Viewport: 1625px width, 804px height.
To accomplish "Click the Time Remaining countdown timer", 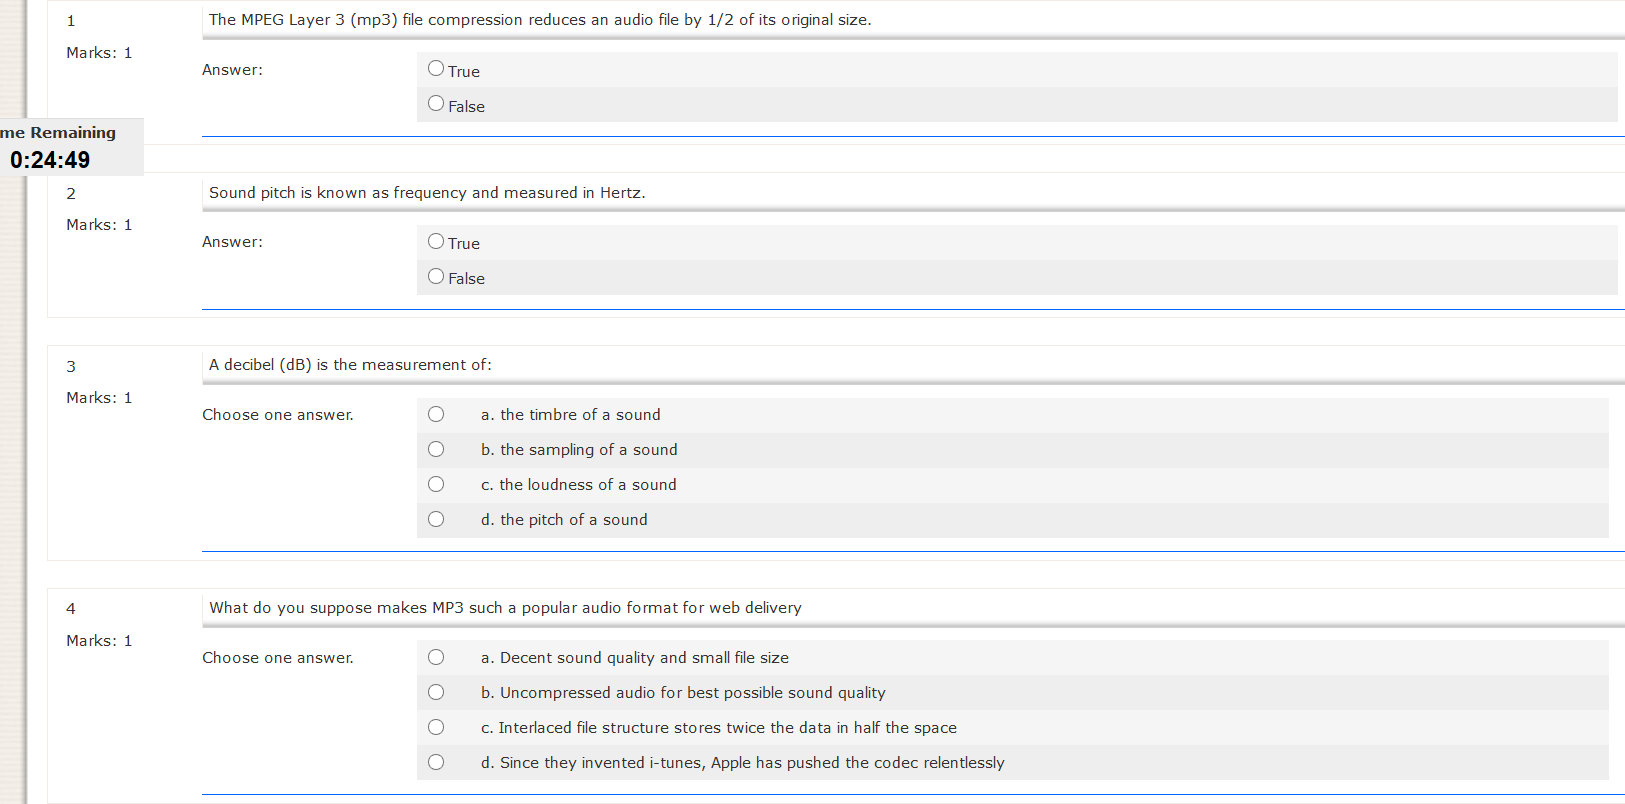I will 50,160.
